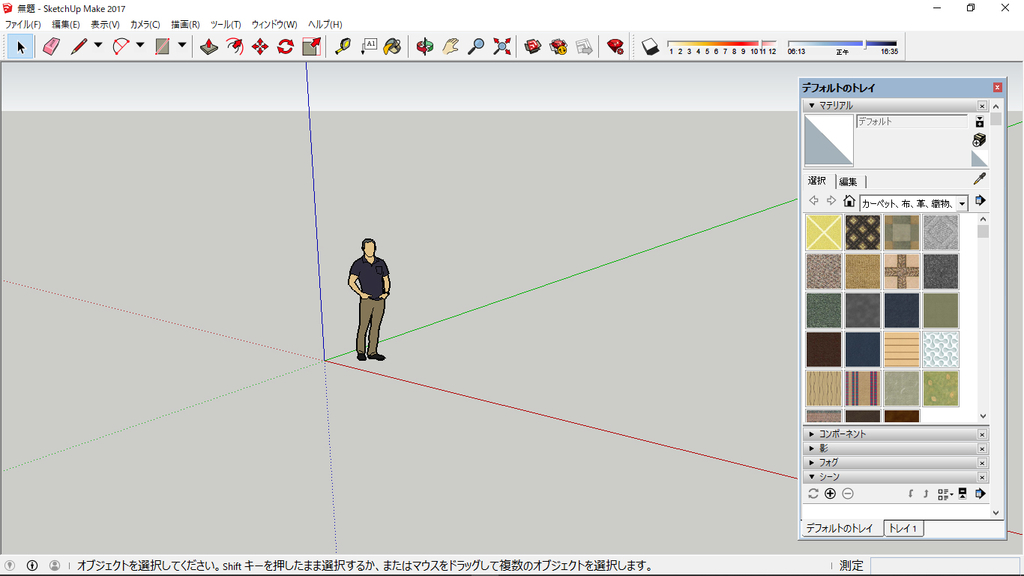
Task: Expand the 影 shadows panel
Action: point(812,449)
